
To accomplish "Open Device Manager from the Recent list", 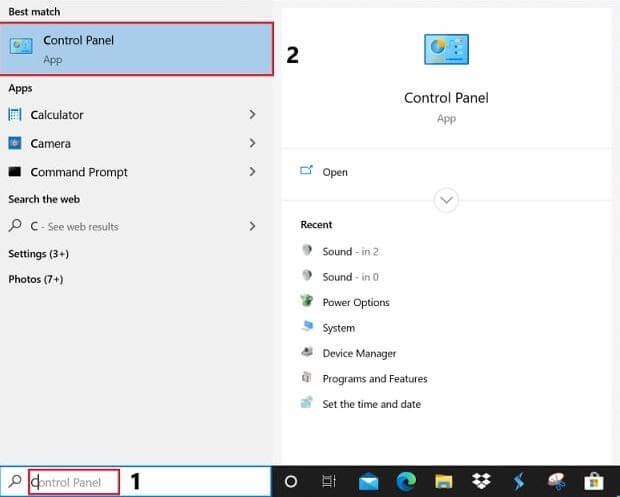I will coord(359,353).
